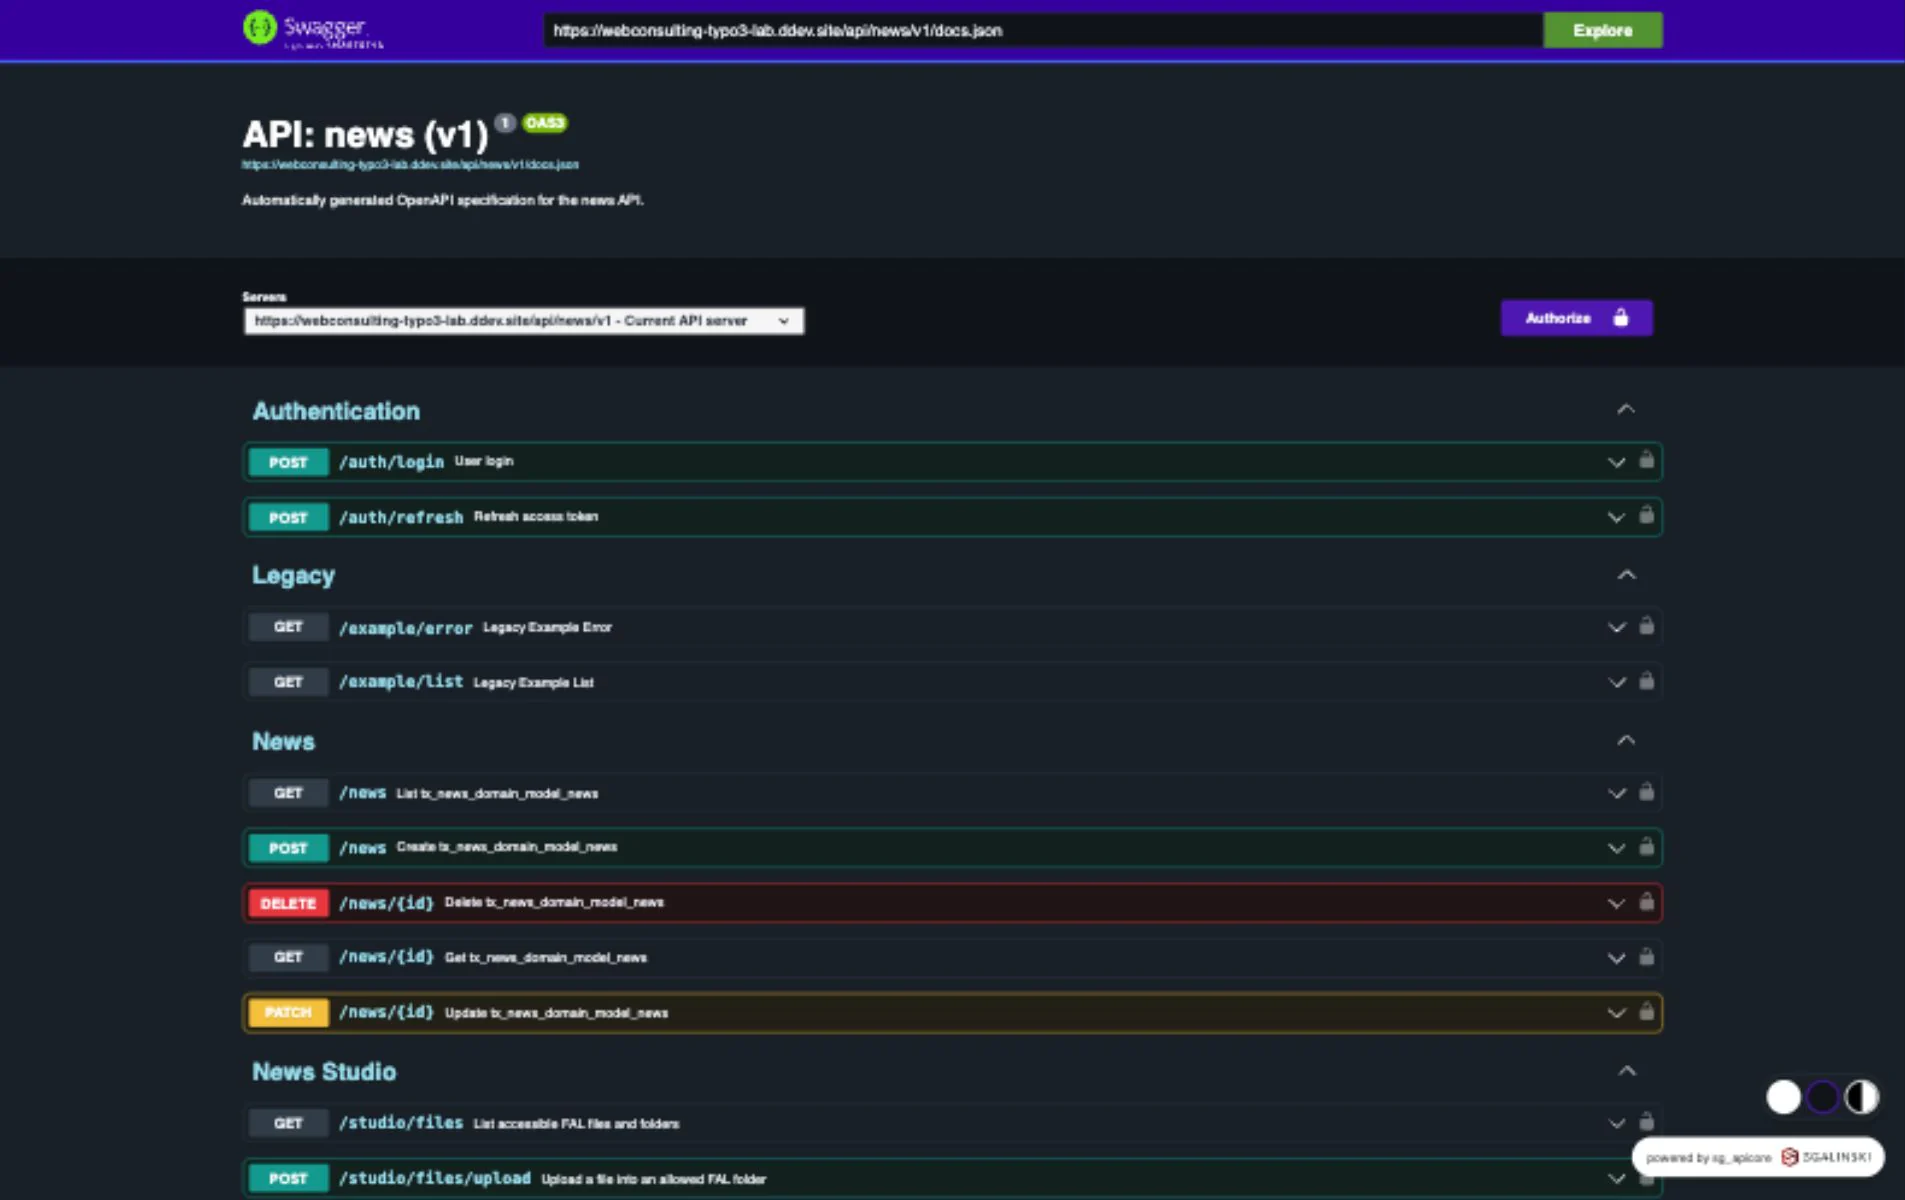Expand the GET /example/list operation chevron
This screenshot has width=1905, height=1200.
pos(1616,682)
